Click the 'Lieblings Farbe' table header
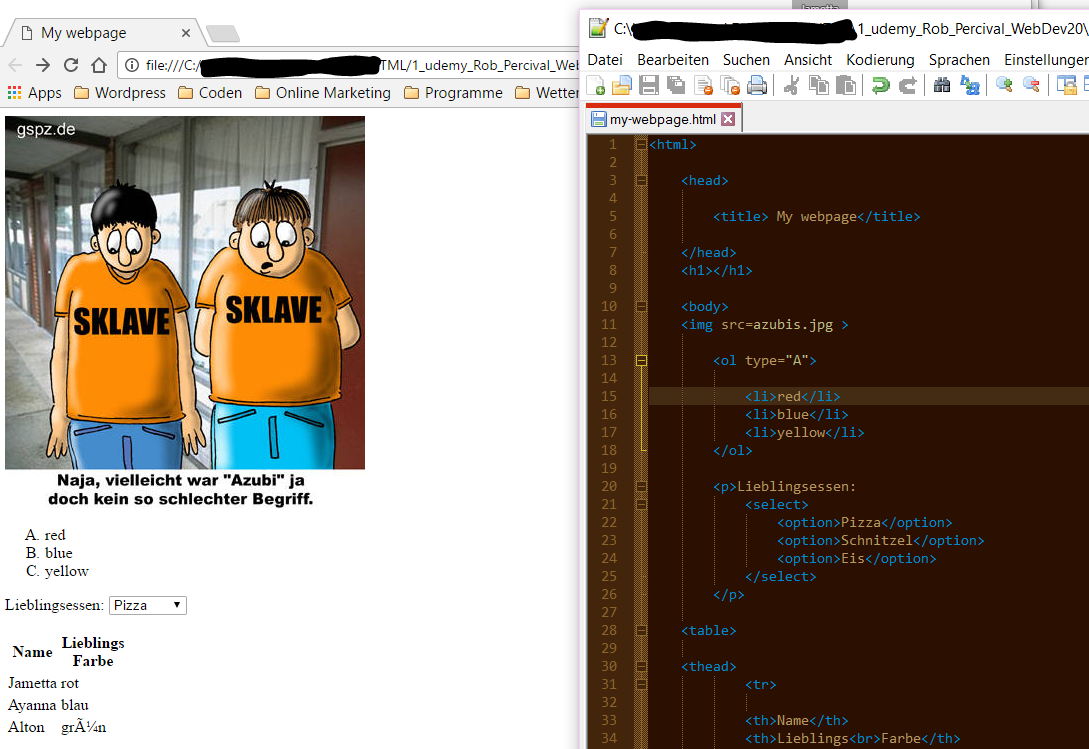Screen dimensions: 1089x749 pyautogui.click(x=93, y=652)
